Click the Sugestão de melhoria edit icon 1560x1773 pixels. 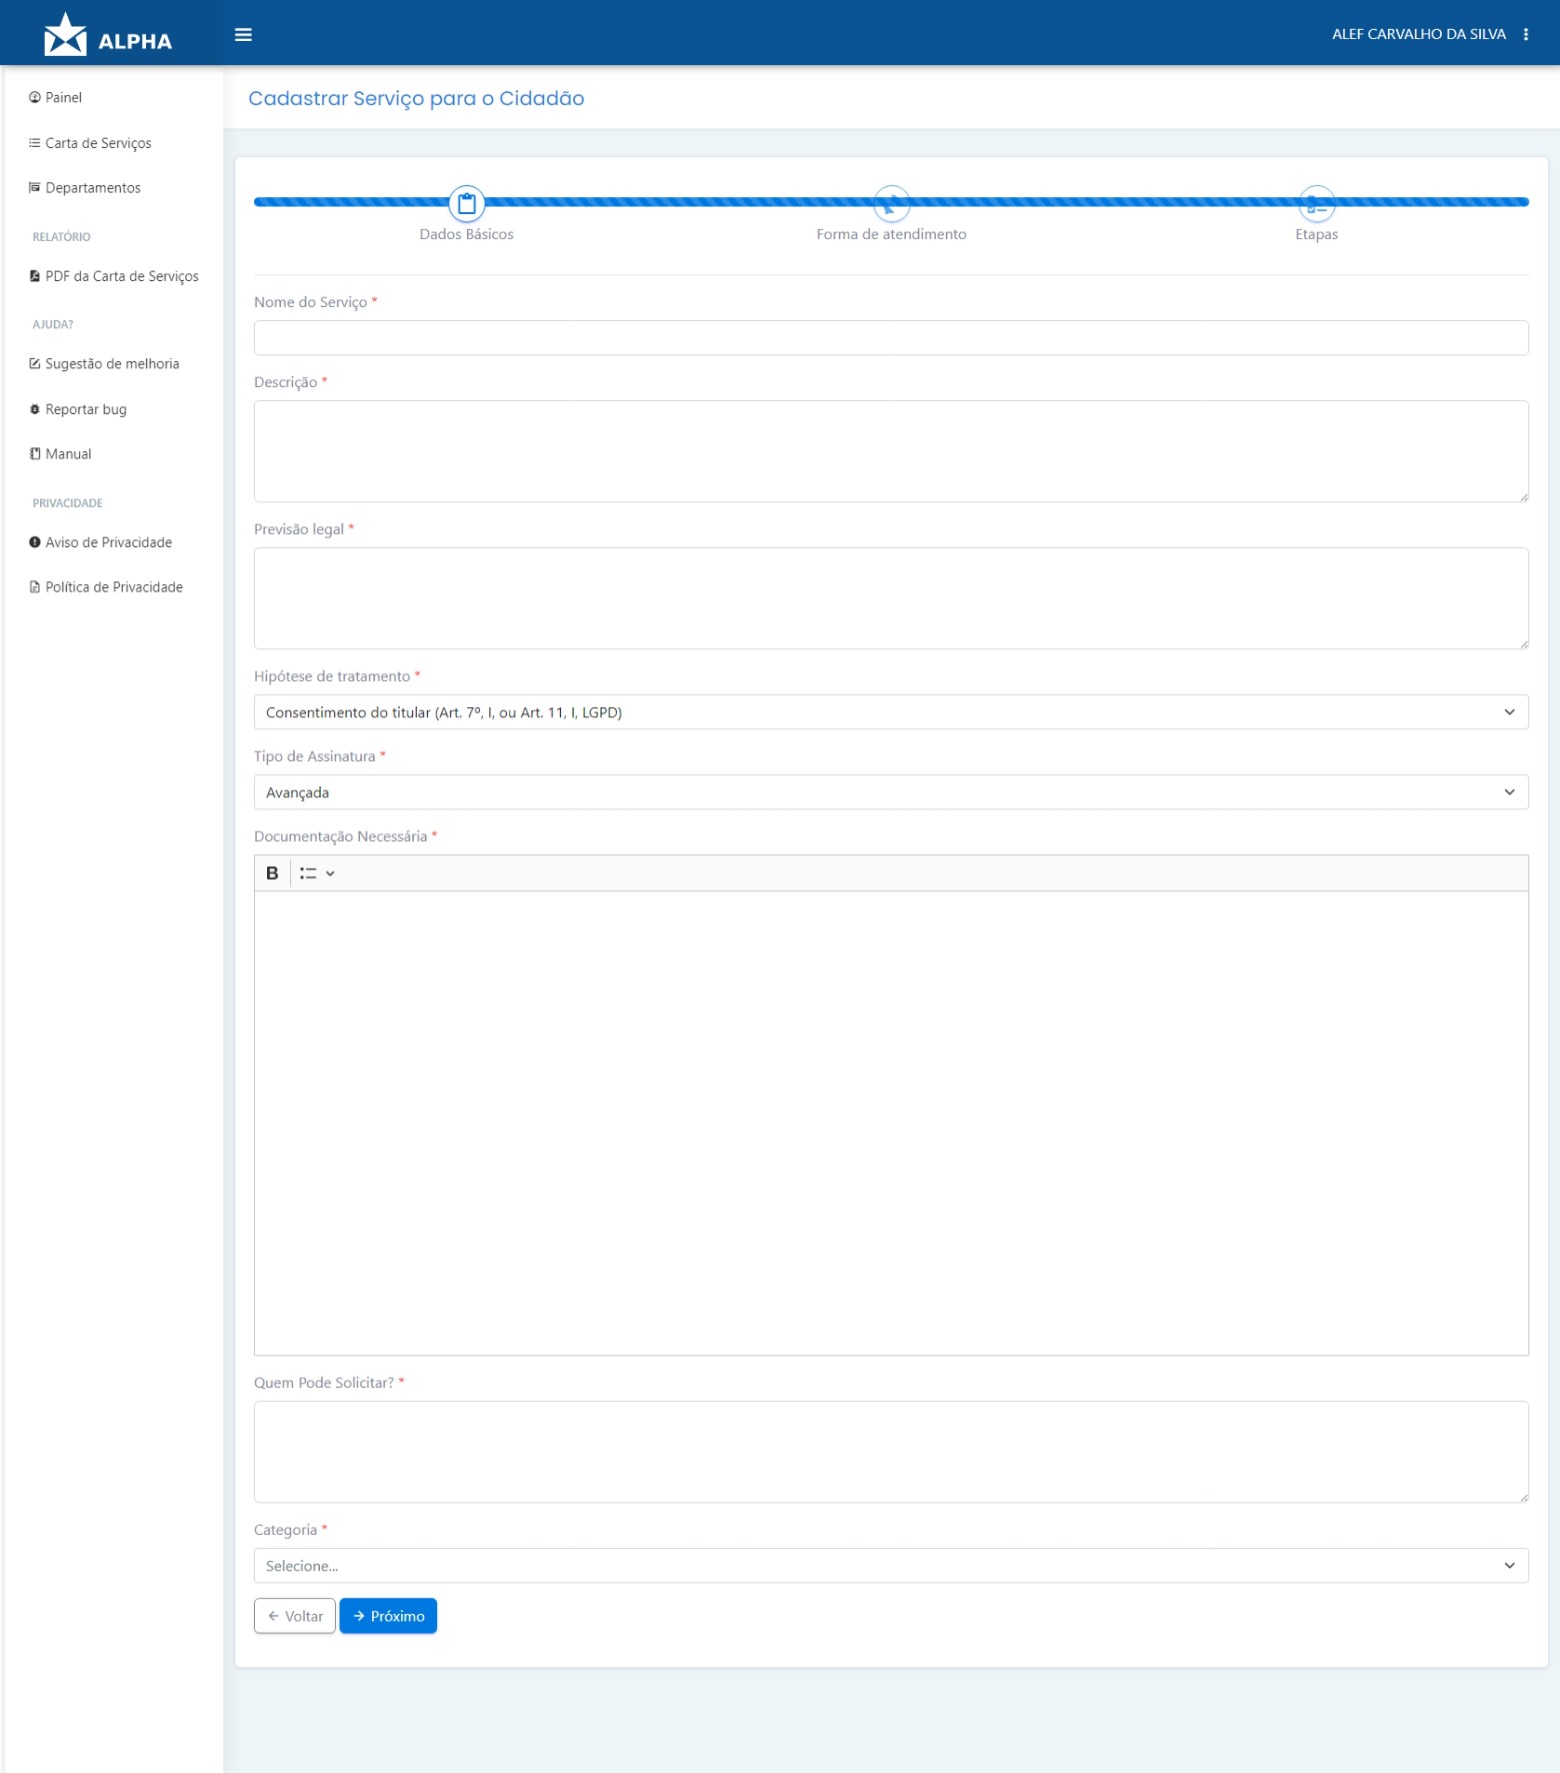point(35,364)
